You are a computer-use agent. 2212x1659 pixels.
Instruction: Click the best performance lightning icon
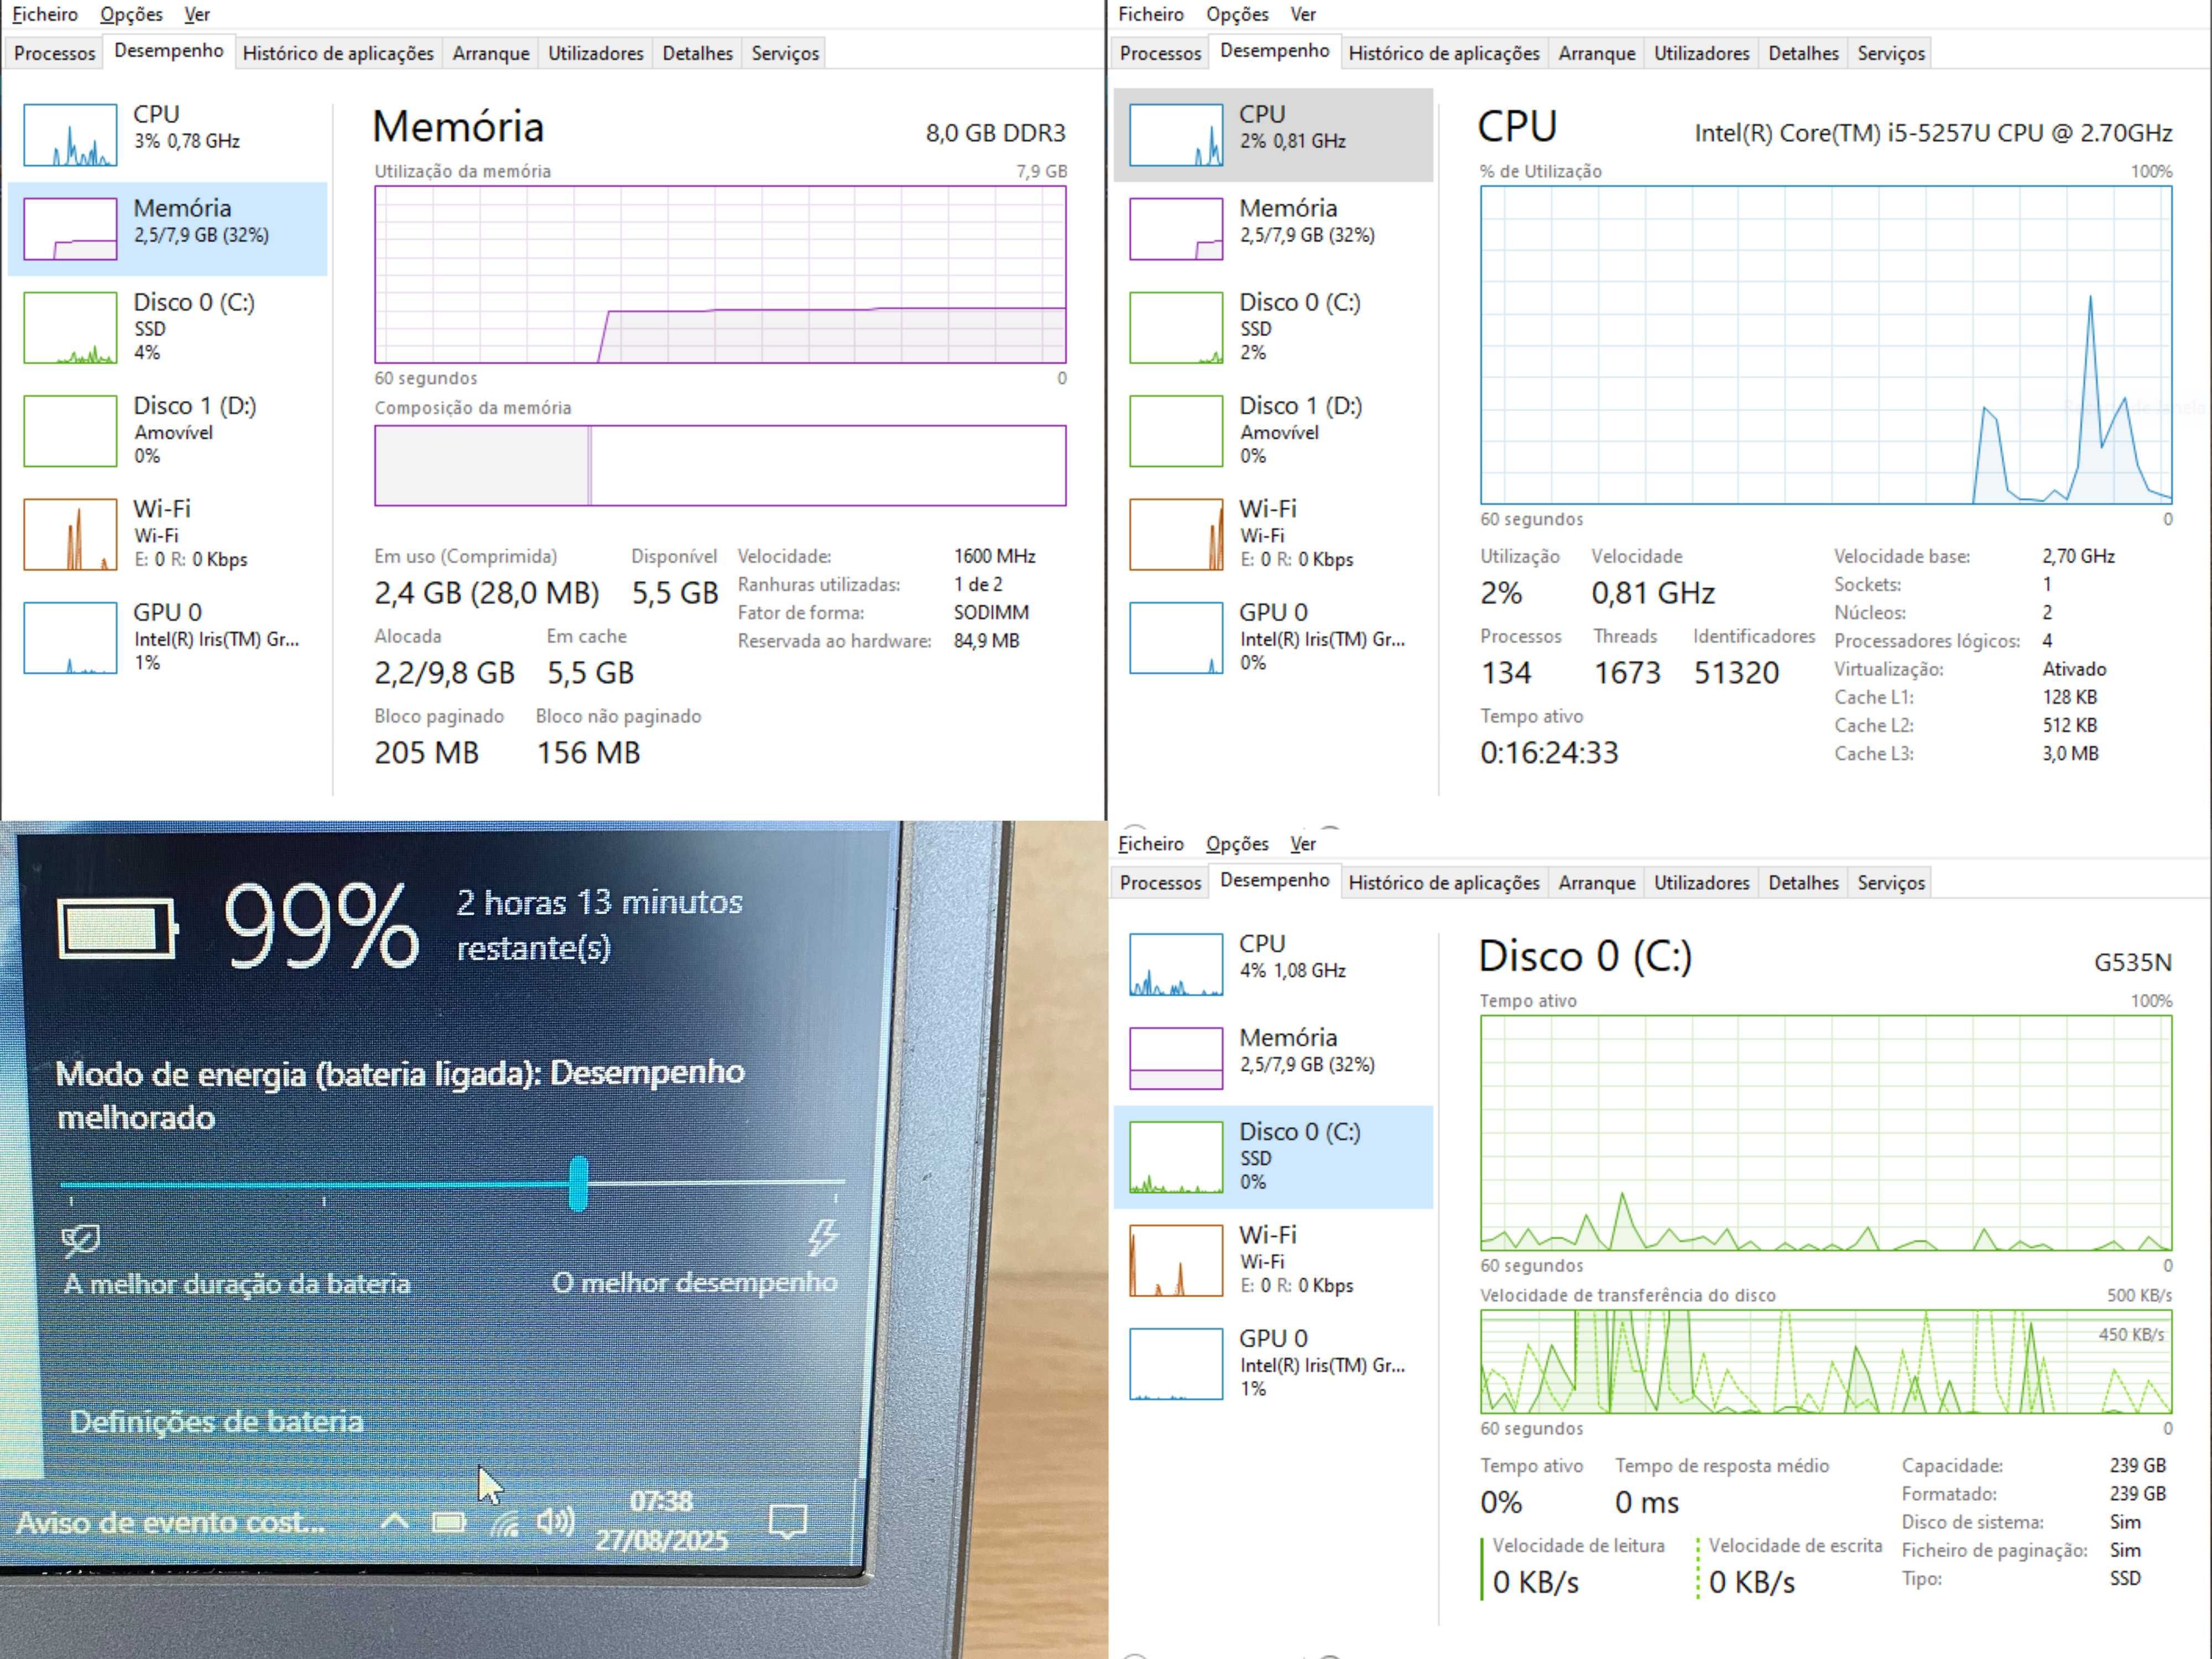point(823,1237)
